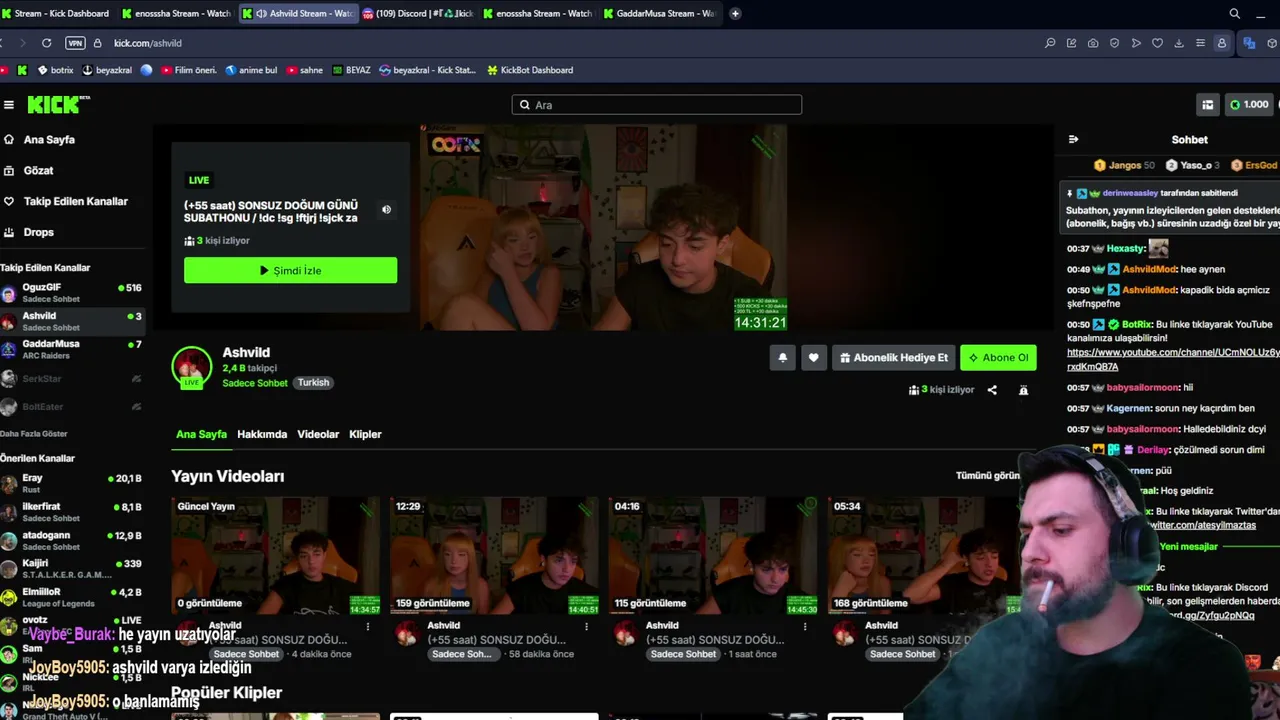The image size is (1280, 720).
Task: Reload the page
Action: pos(46,43)
